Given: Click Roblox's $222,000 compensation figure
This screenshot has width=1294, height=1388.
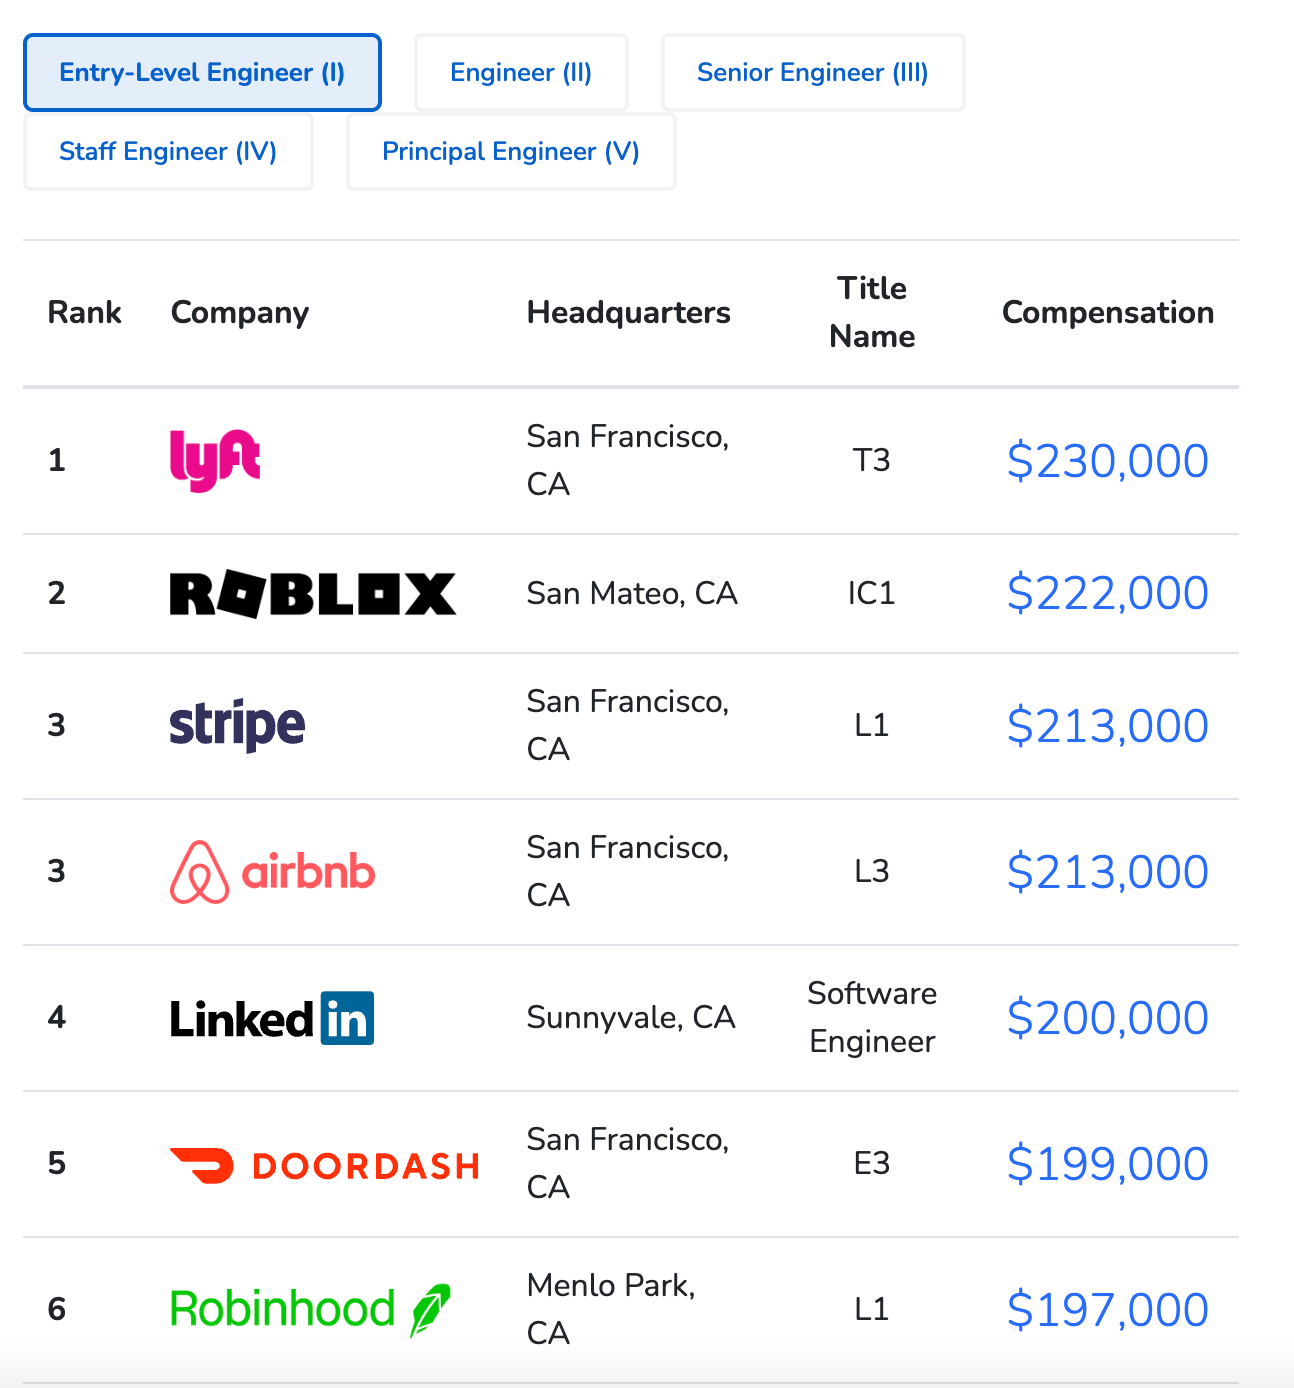Looking at the screenshot, I should (x=1107, y=593).
